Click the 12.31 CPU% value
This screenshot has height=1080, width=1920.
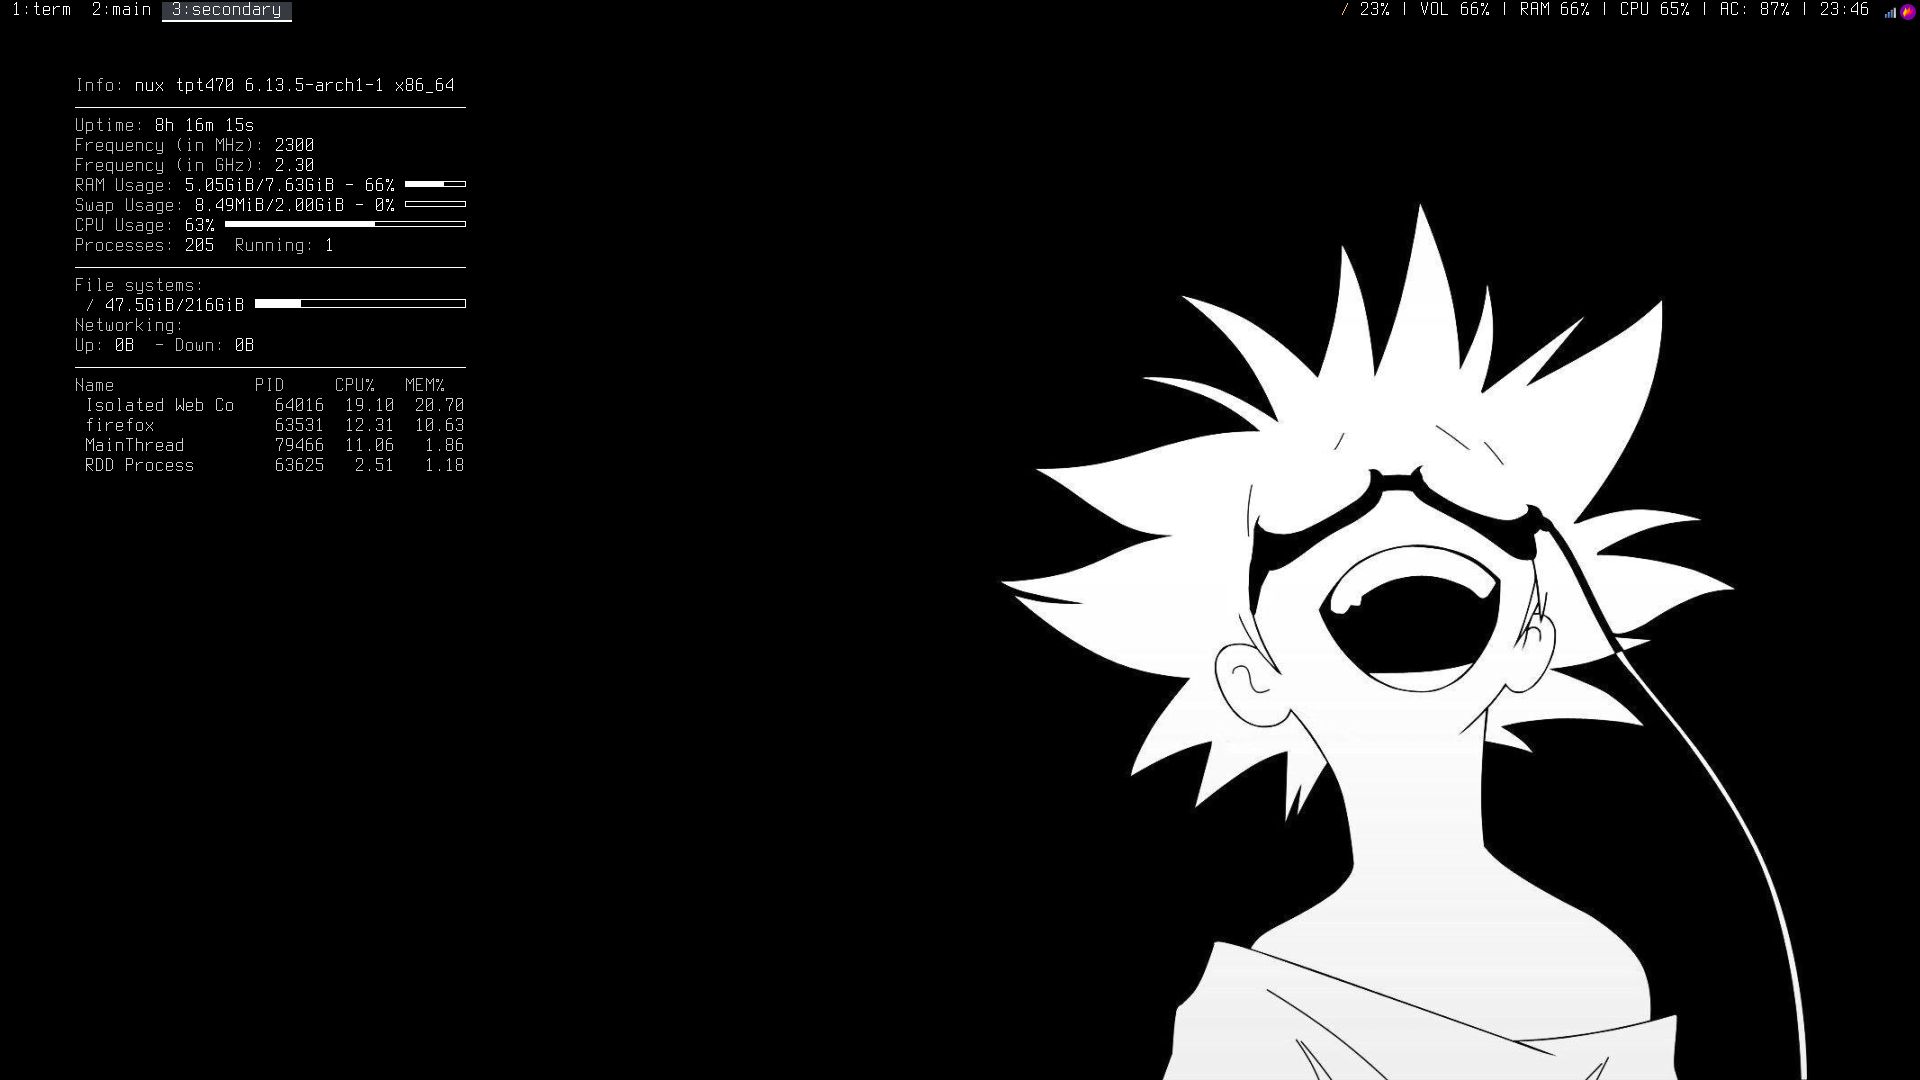(370, 425)
